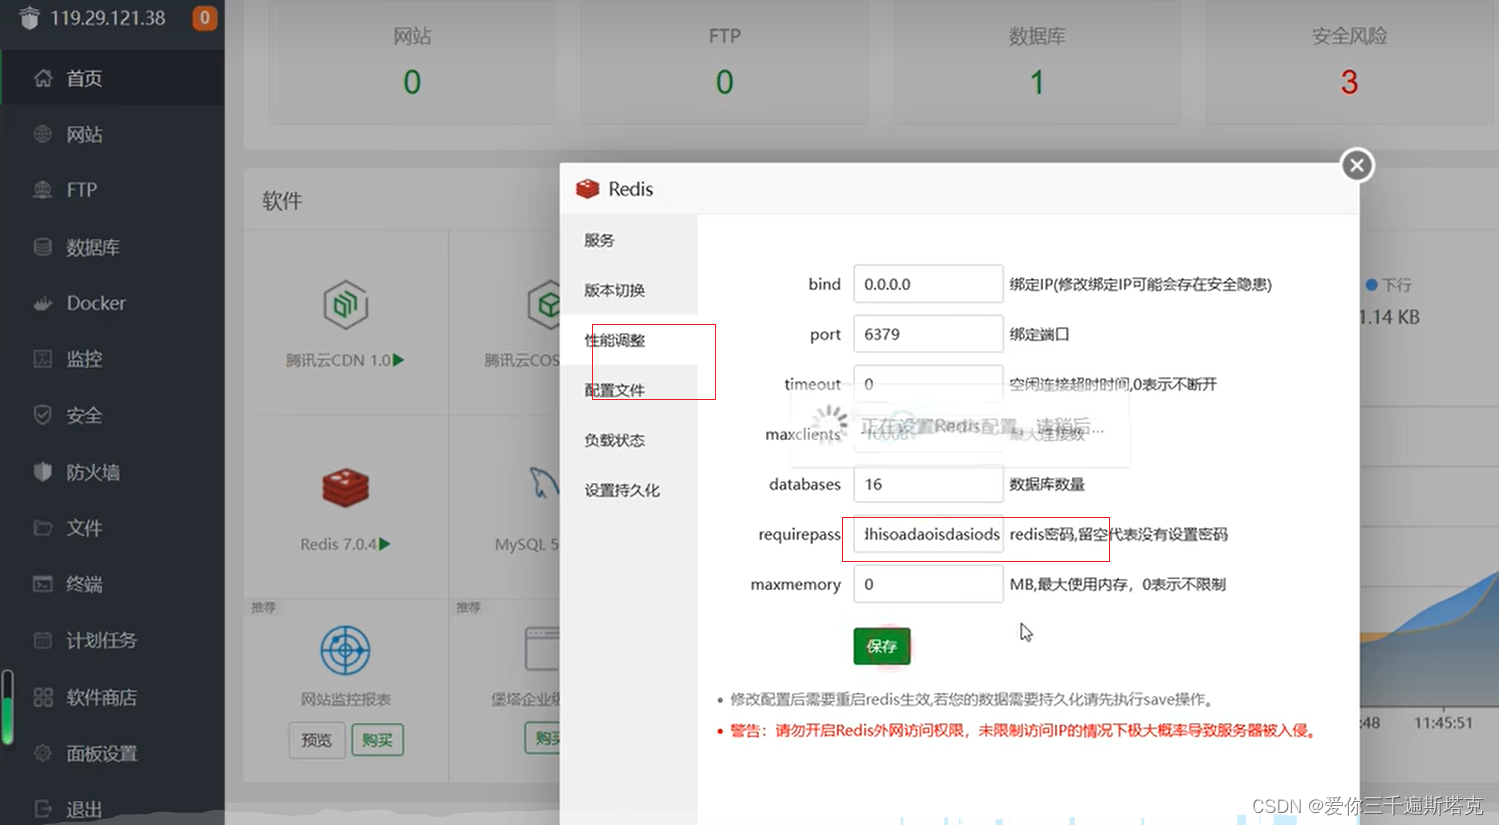Click the 预览 button under 网站监控报表
Screen dimensions: 1499x825
[317, 740]
